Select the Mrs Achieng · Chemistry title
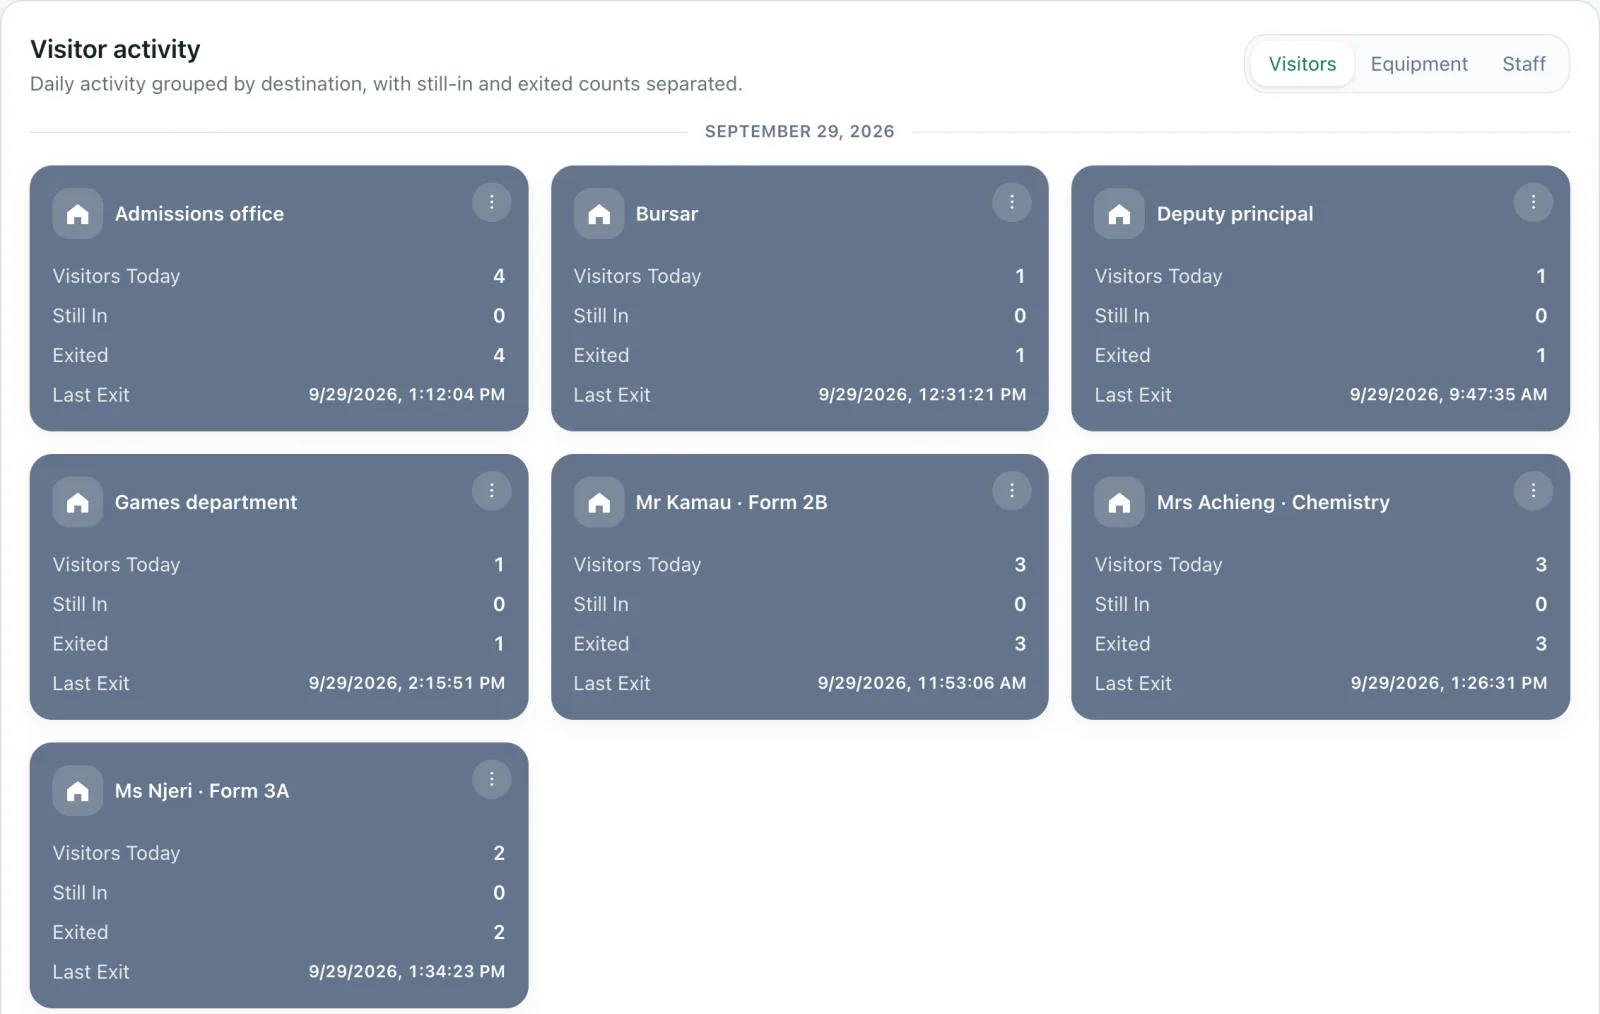1600x1014 pixels. [x=1273, y=503]
